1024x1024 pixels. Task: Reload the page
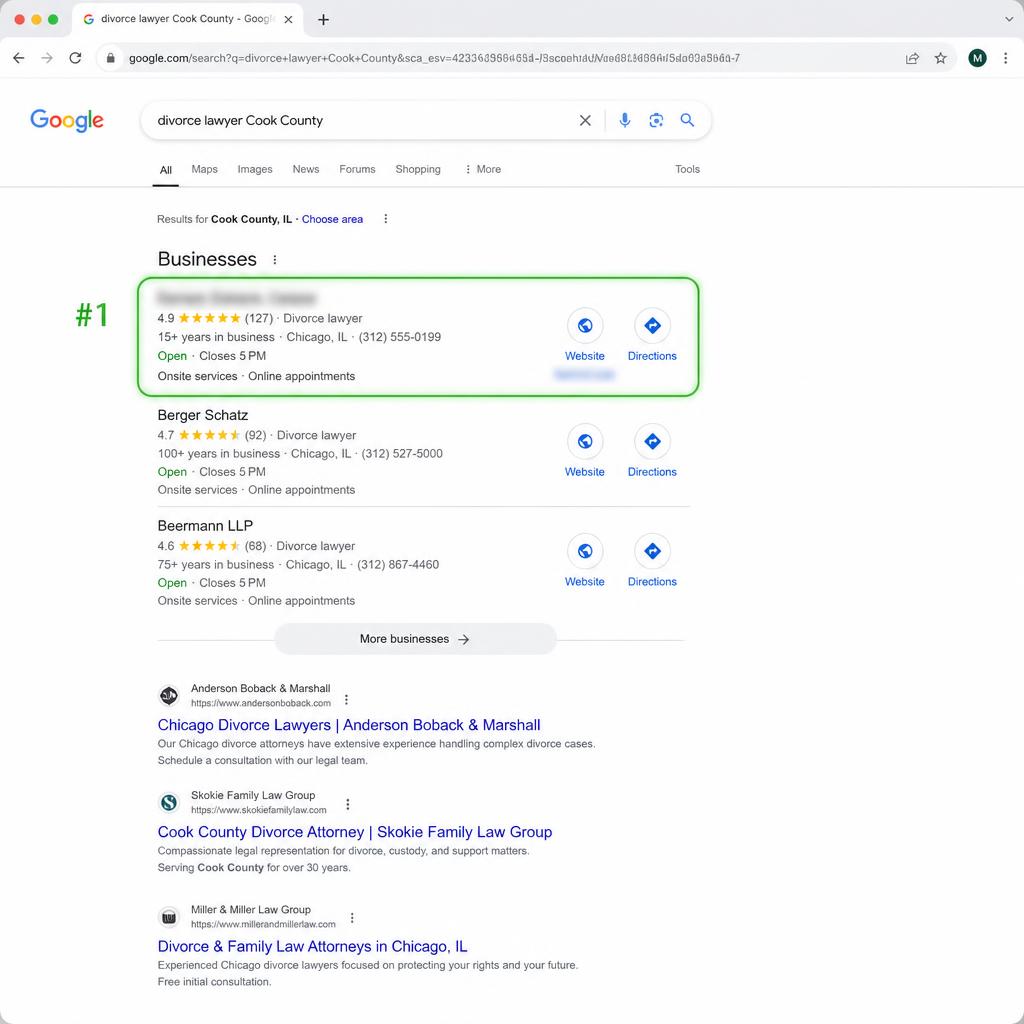tap(76, 58)
